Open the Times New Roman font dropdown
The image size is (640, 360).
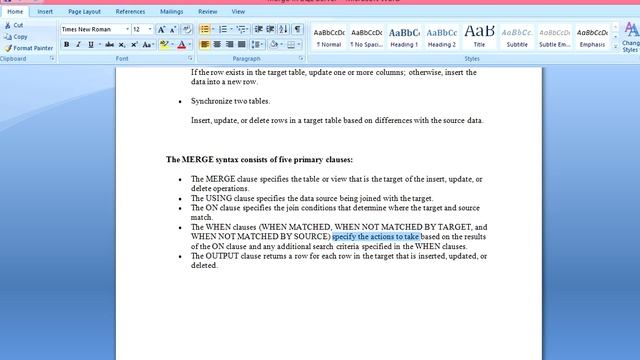click(127, 29)
